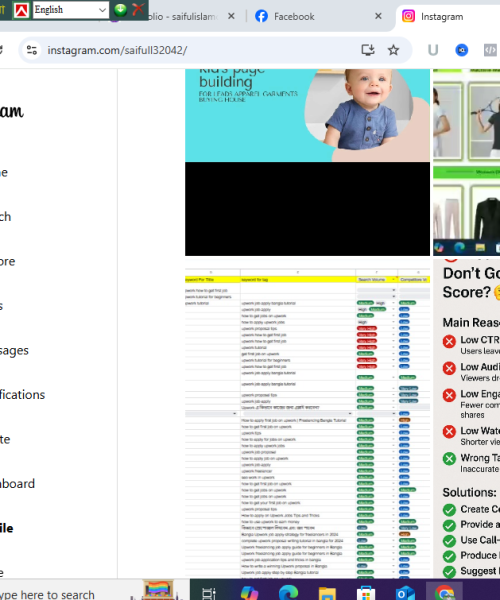This screenshot has width=500, height=600.
Task: Switch to the Facebook tab
Action: coord(294,16)
